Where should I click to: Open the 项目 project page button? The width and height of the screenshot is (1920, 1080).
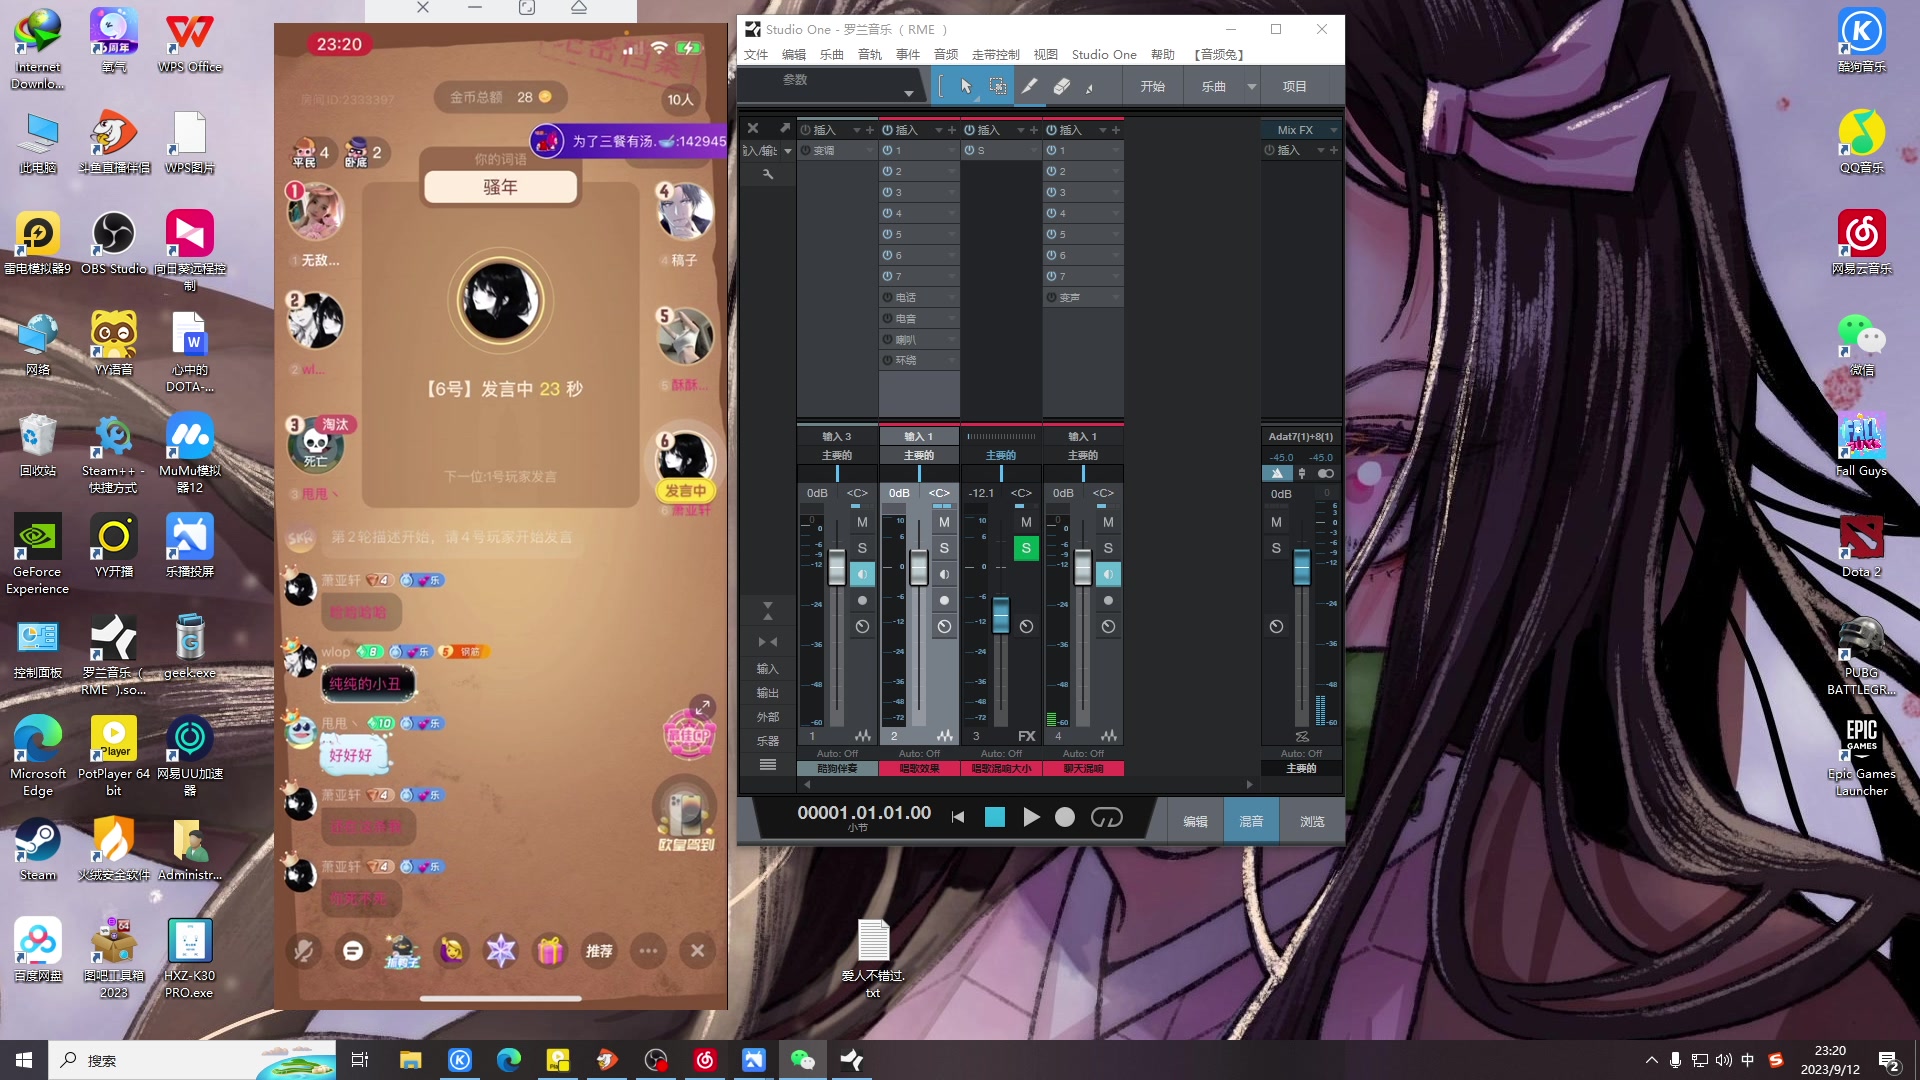(x=1295, y=87)
